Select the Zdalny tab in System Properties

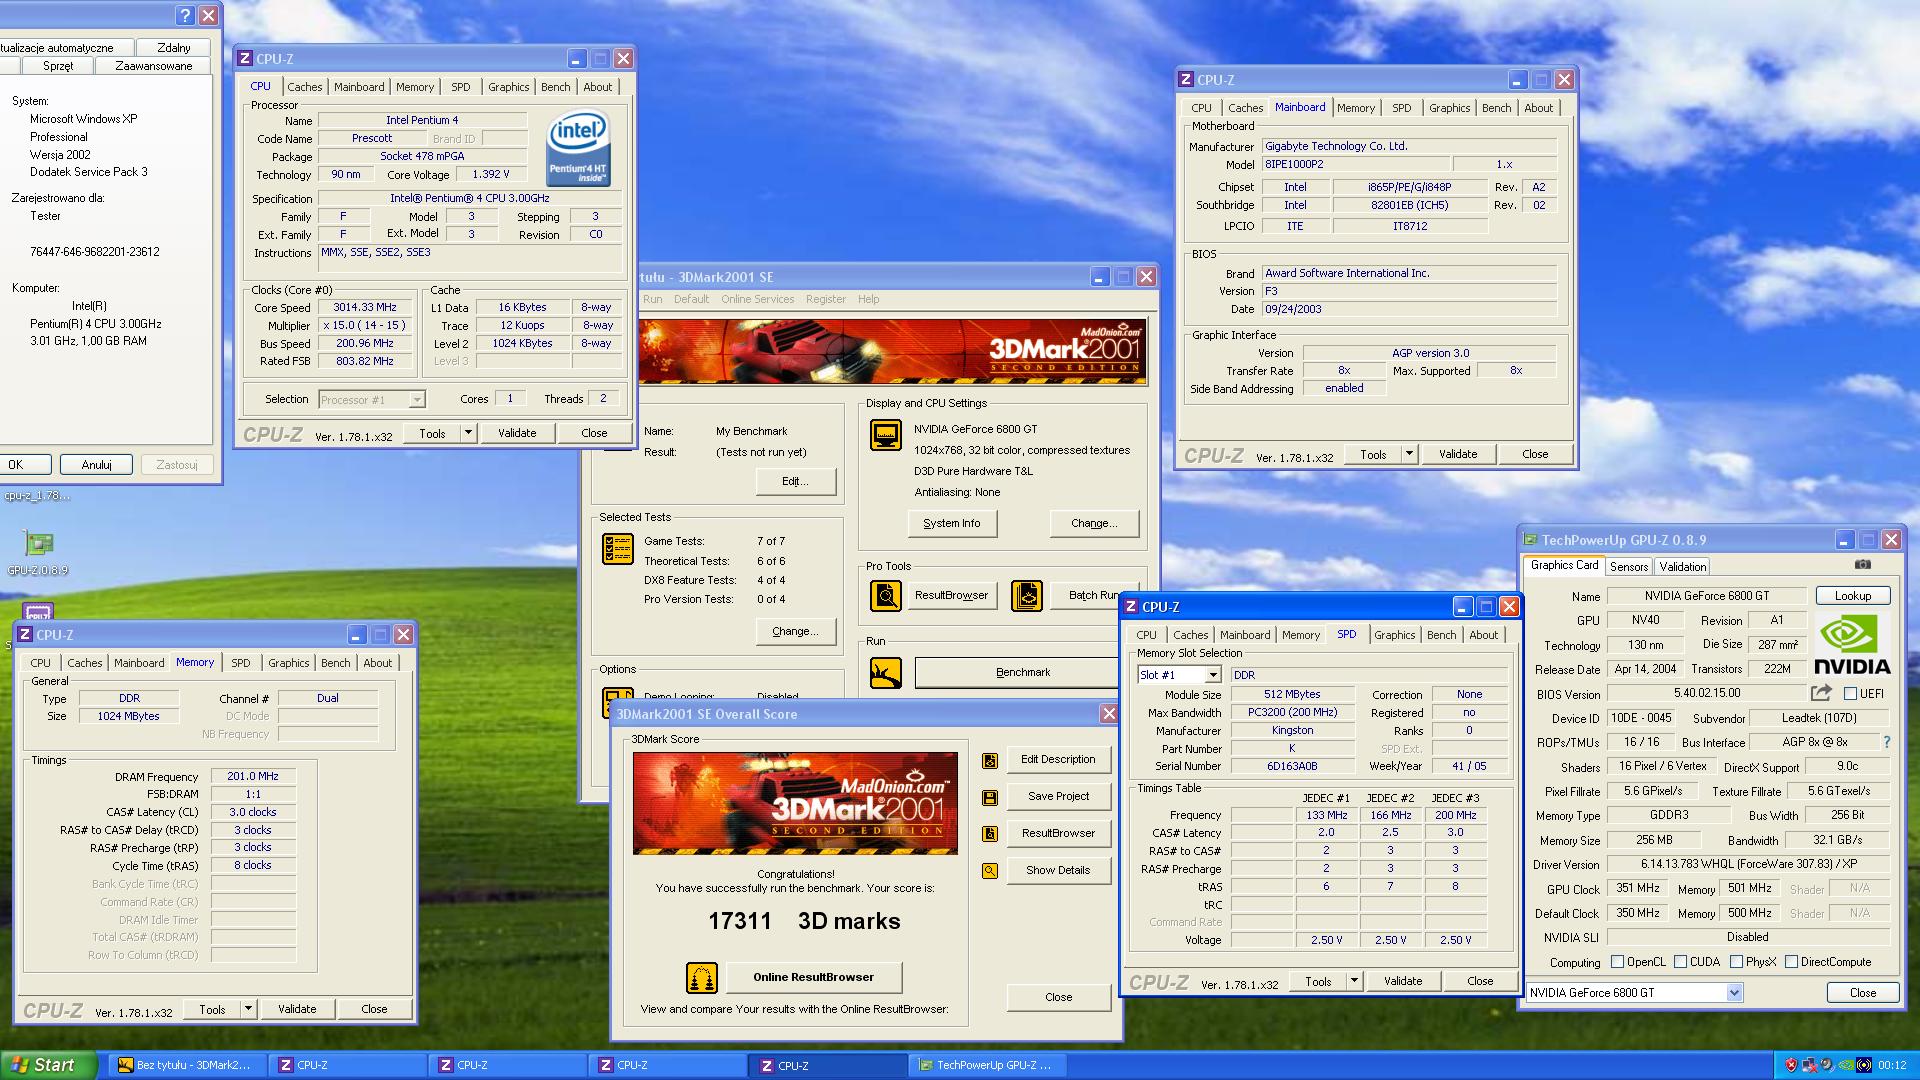[173, 47]
